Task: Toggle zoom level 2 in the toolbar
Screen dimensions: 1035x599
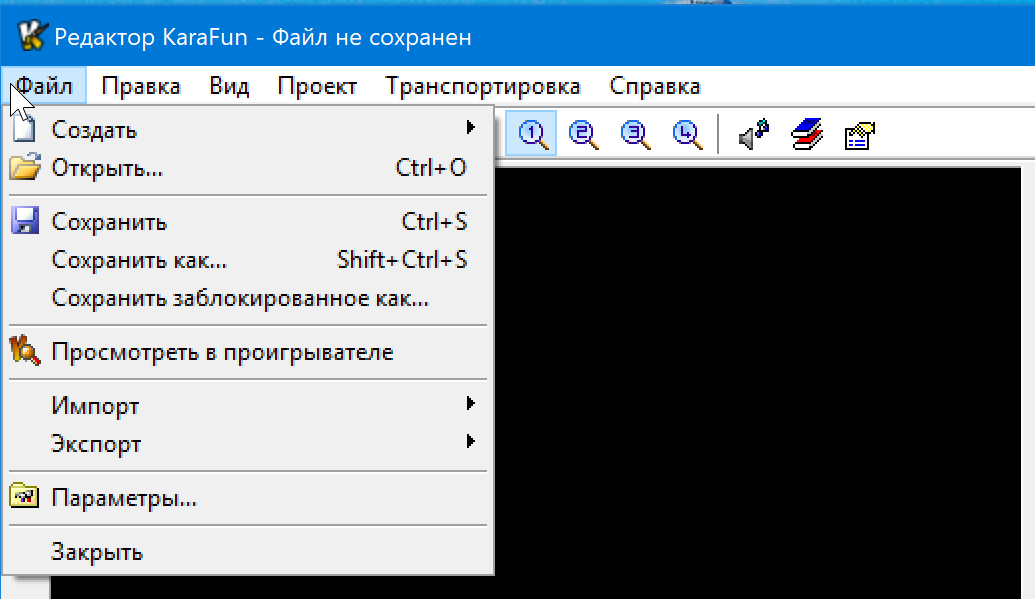Action: click(x=583, y=132)
